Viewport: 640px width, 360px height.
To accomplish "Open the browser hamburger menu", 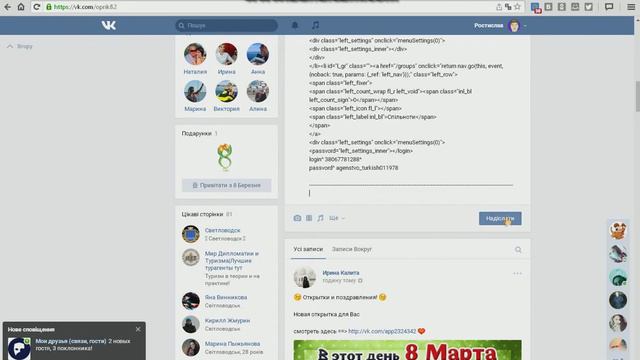I will [631, 7].
